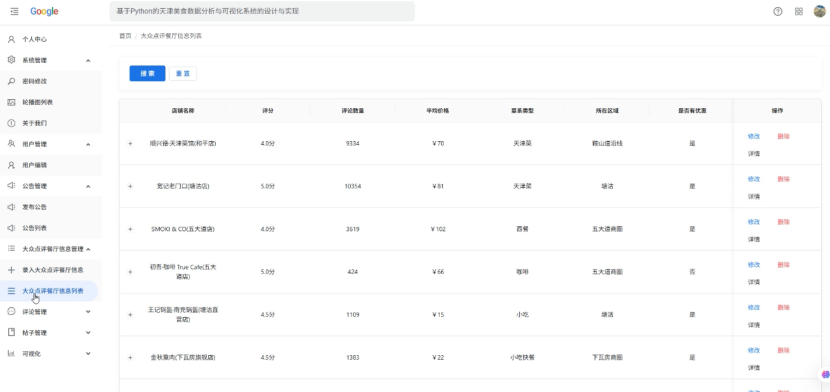Click the 重置 button
The height and width of the screenshot is (392, 830).
click(183, 74)
